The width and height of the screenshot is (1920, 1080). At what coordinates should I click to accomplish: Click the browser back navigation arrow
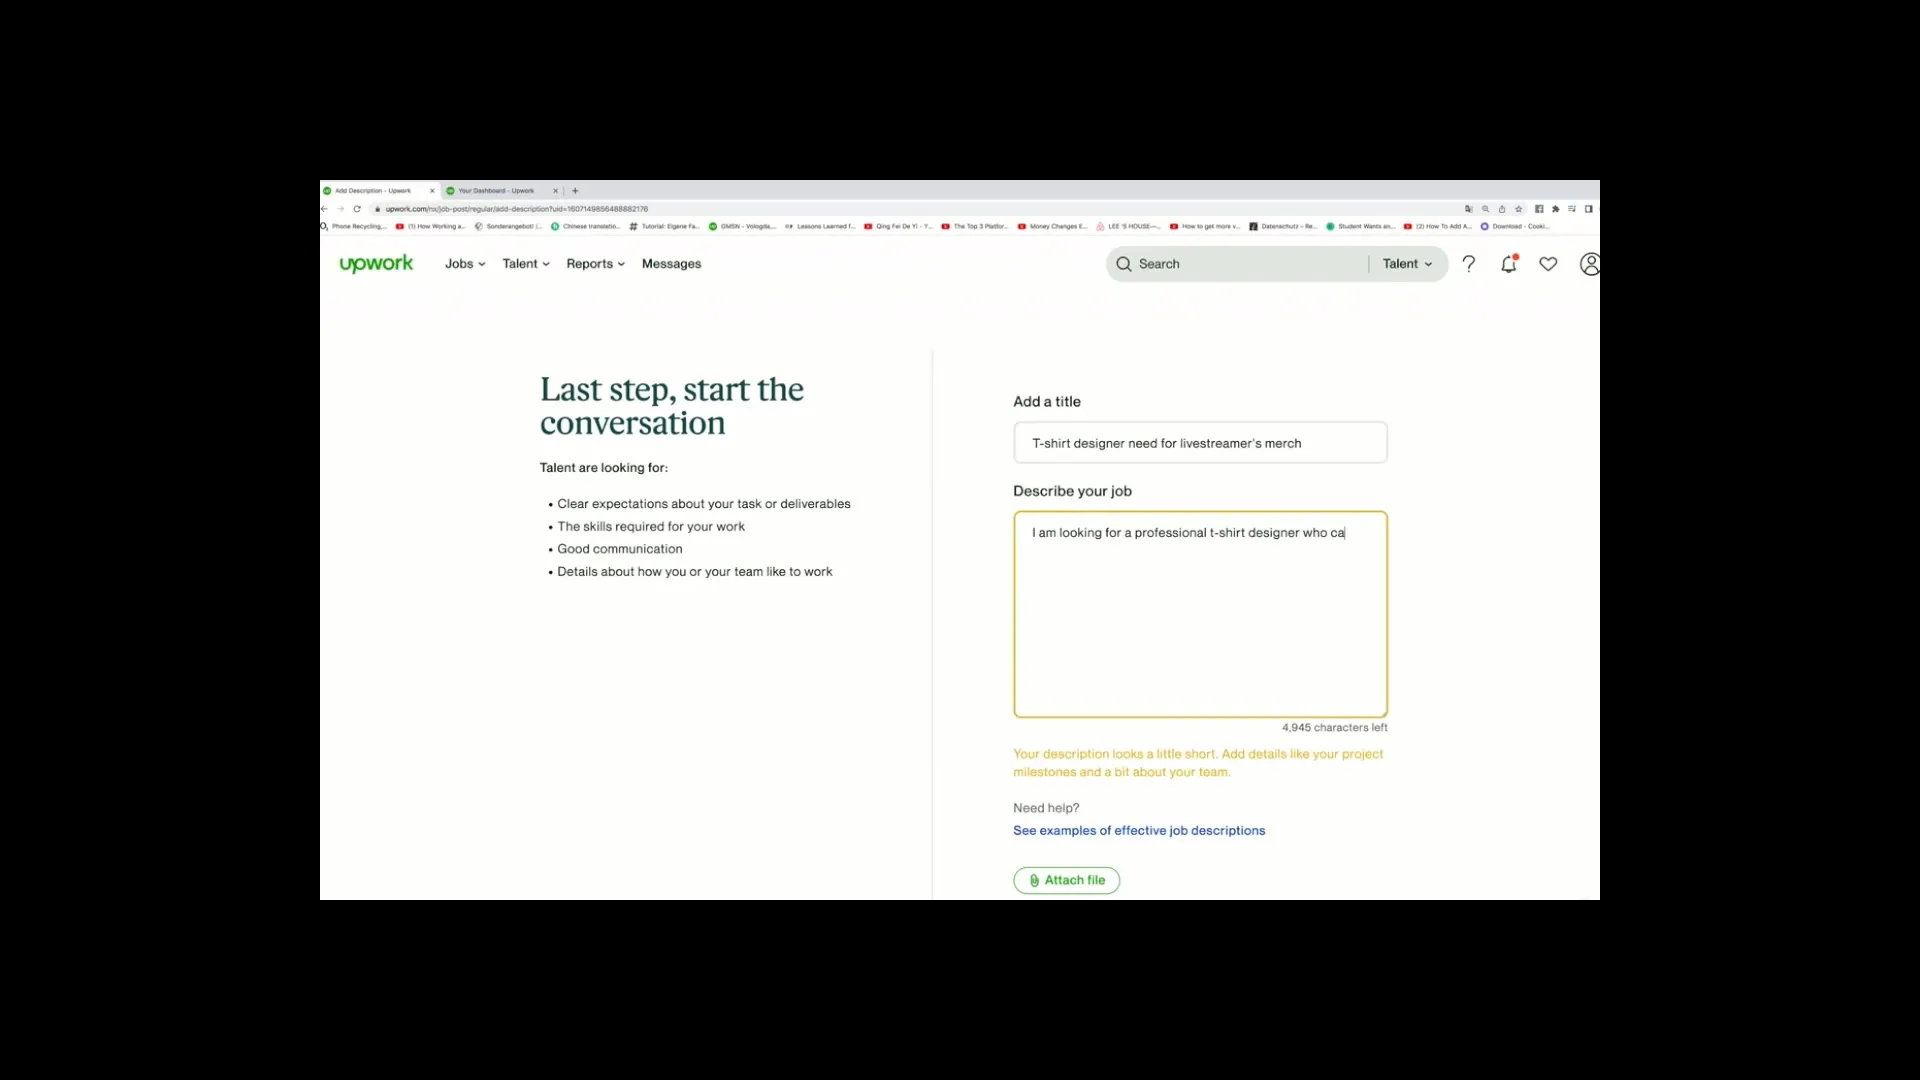click(x=327, y=208)
